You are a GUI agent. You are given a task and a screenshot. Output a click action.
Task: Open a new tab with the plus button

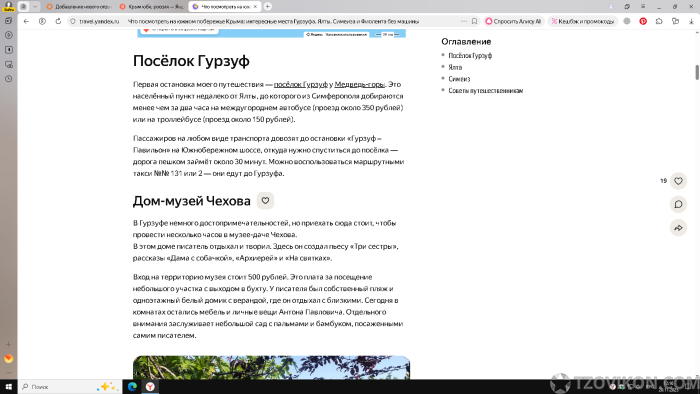[x=267, y=6]
